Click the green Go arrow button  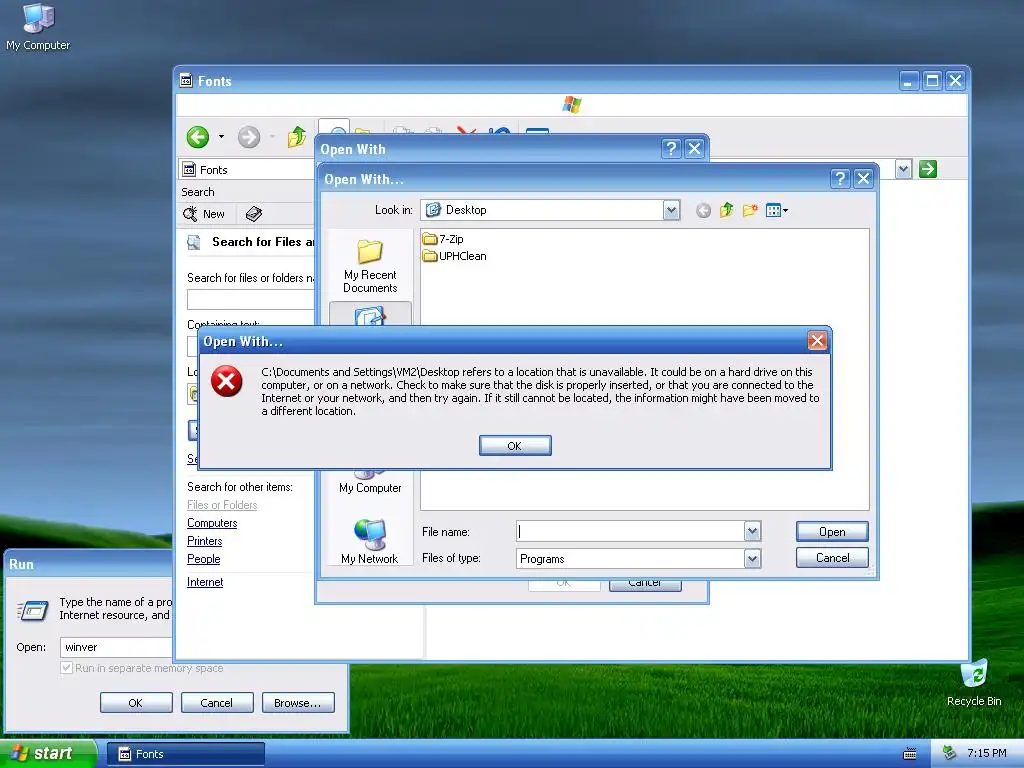pos(927,169)
